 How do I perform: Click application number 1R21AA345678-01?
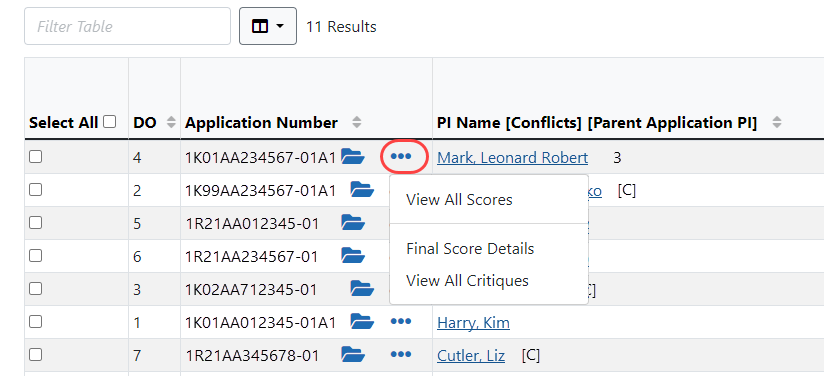point(252,355)
